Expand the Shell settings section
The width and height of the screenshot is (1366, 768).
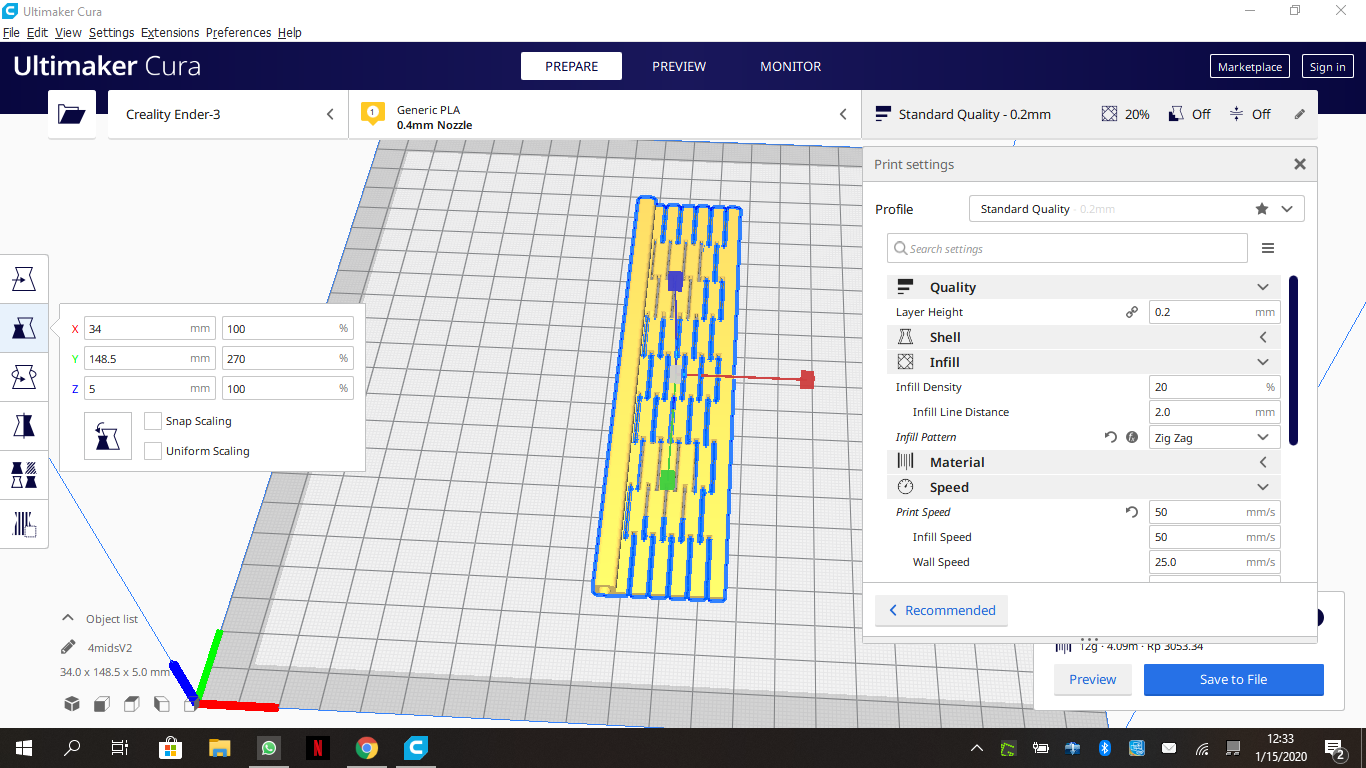pyautogui.click(x=1083, y=337)
